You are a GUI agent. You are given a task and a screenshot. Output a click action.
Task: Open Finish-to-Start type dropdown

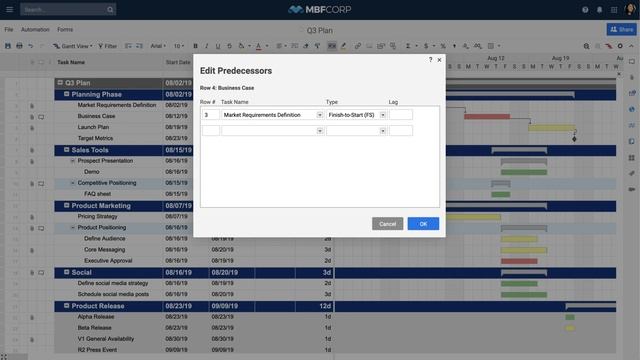point(382,115)
